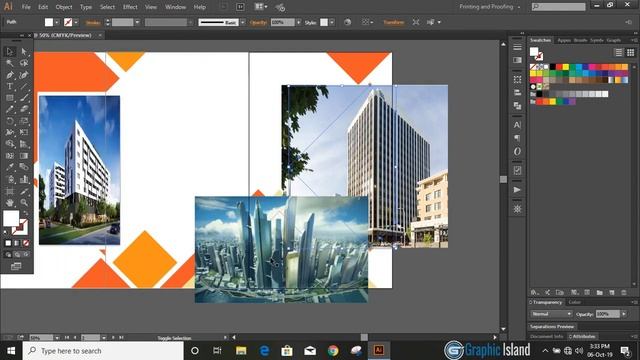
Task: Click the Isolate Selected Object icon
Action: [x=416, y=22]
